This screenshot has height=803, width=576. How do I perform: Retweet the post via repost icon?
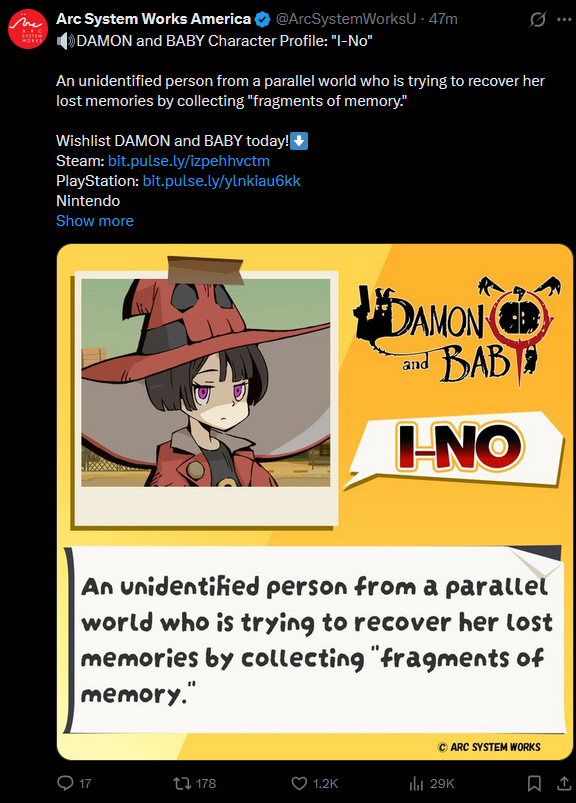(x=180, y=783)
